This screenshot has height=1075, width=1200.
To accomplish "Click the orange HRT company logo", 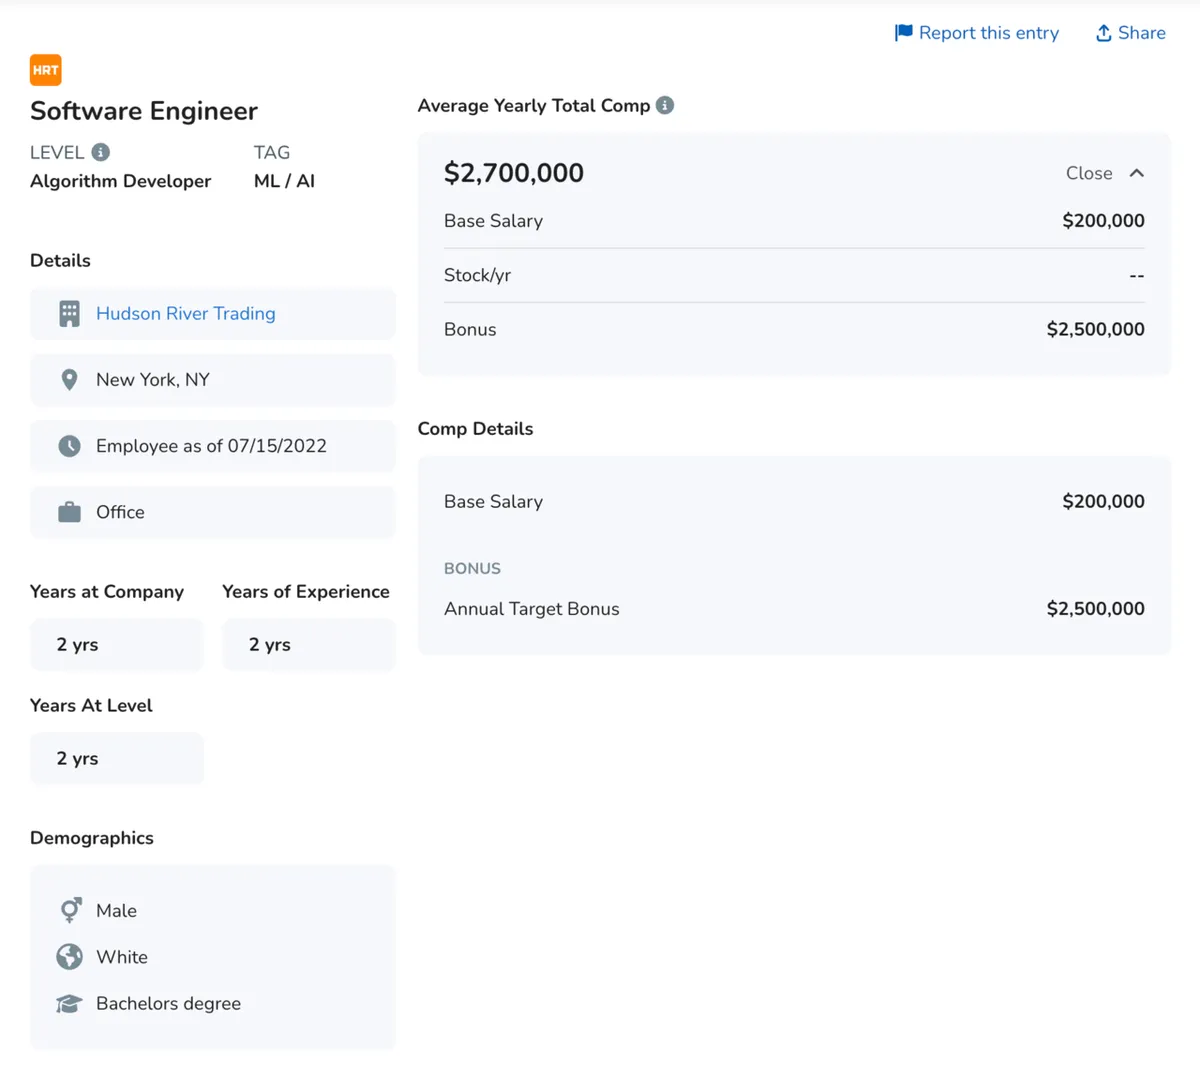I will [x=46, y=70].
